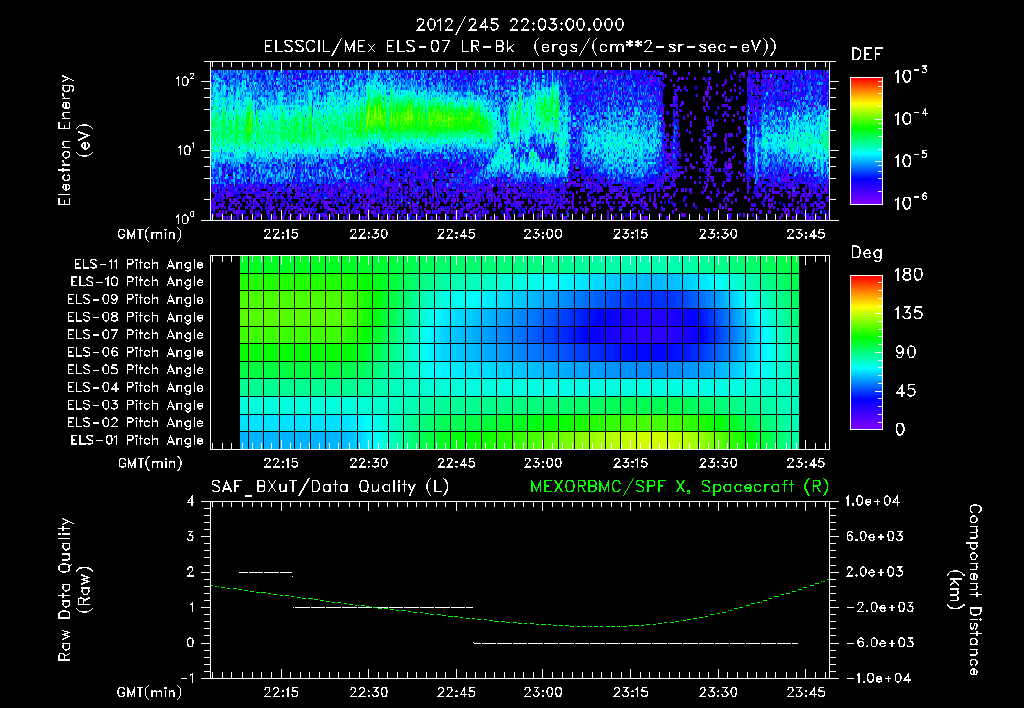Click the Deg pitch angle color bar
Image resolution: width=1024 pixels, height=708 pixels.
click(867, 352)
